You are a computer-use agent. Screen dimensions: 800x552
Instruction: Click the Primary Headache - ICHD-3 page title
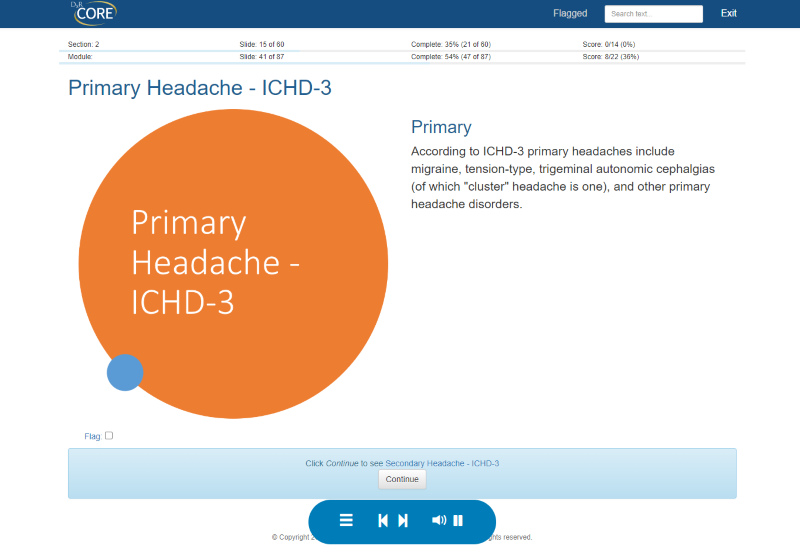pos(200,88)
